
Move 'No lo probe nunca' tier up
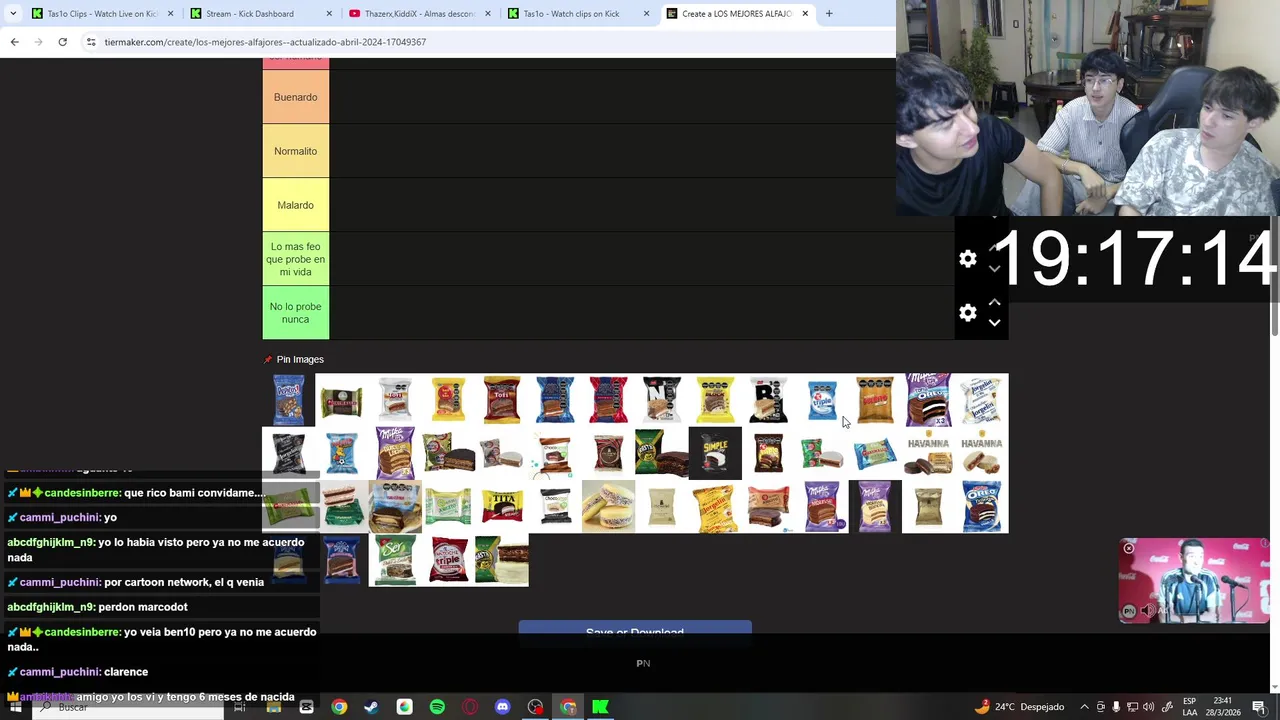pos(994,302)
